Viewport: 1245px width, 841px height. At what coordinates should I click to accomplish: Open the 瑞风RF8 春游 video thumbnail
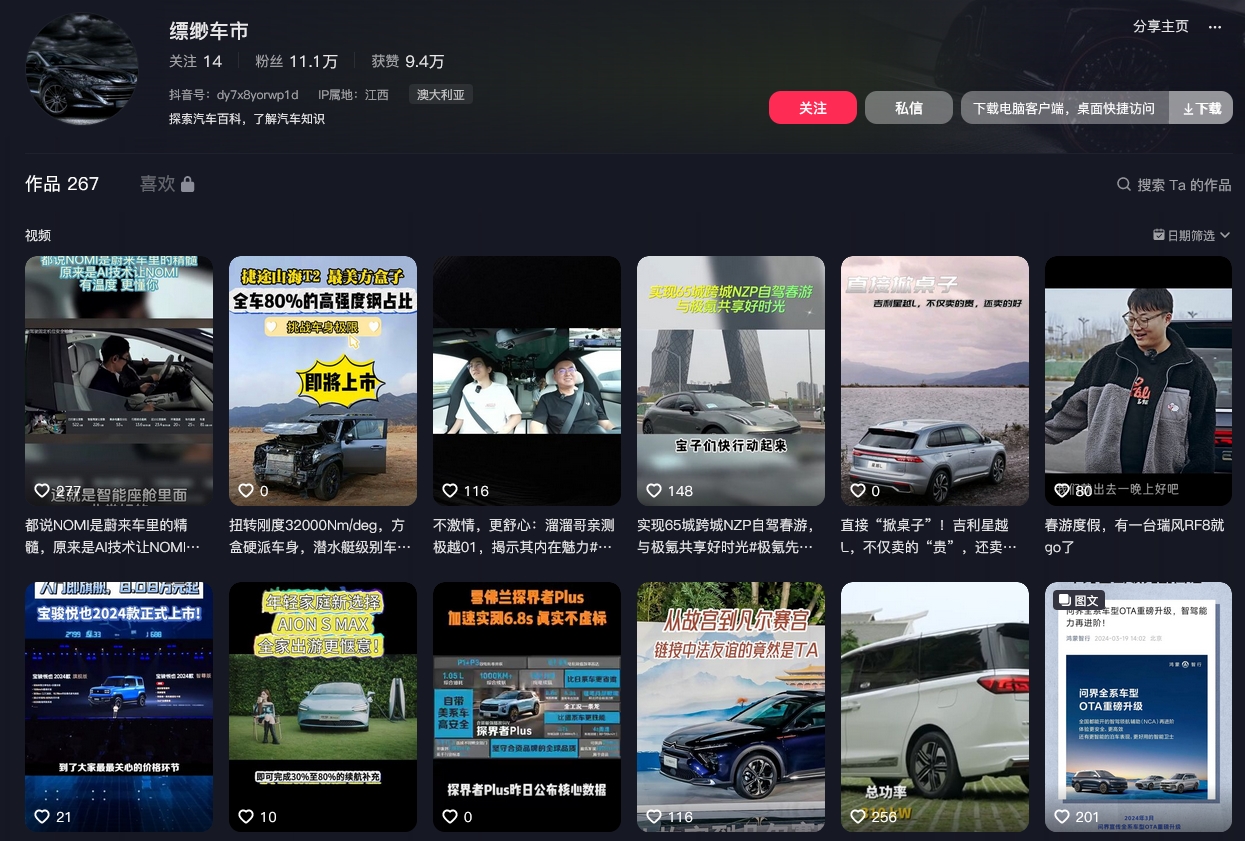pyautogui.click(x=1139, y=381)
